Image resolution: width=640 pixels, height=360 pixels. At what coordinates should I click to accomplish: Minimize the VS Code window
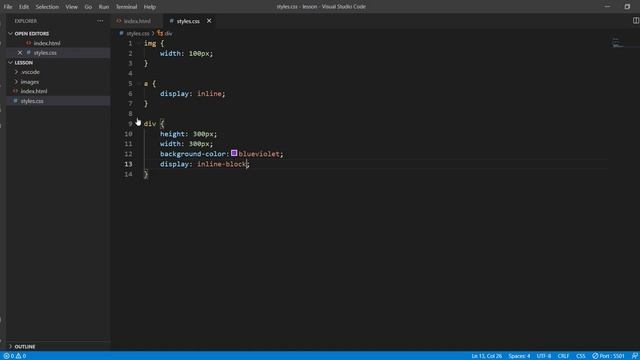[x=607, y=7]
